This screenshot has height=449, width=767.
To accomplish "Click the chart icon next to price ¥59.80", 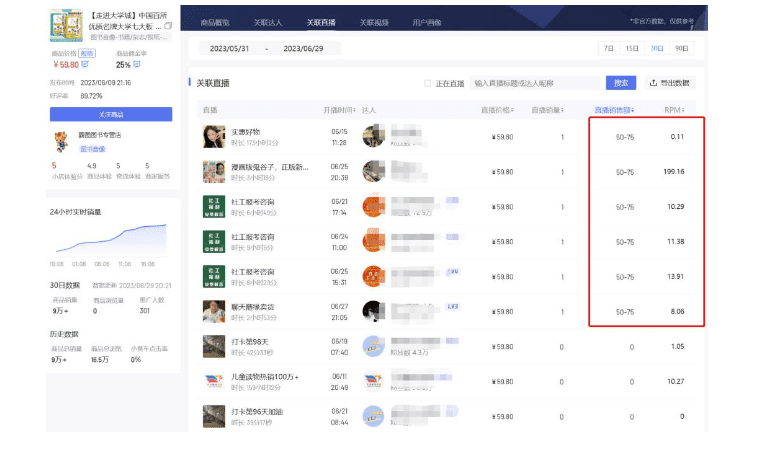I will pos(86,65).
